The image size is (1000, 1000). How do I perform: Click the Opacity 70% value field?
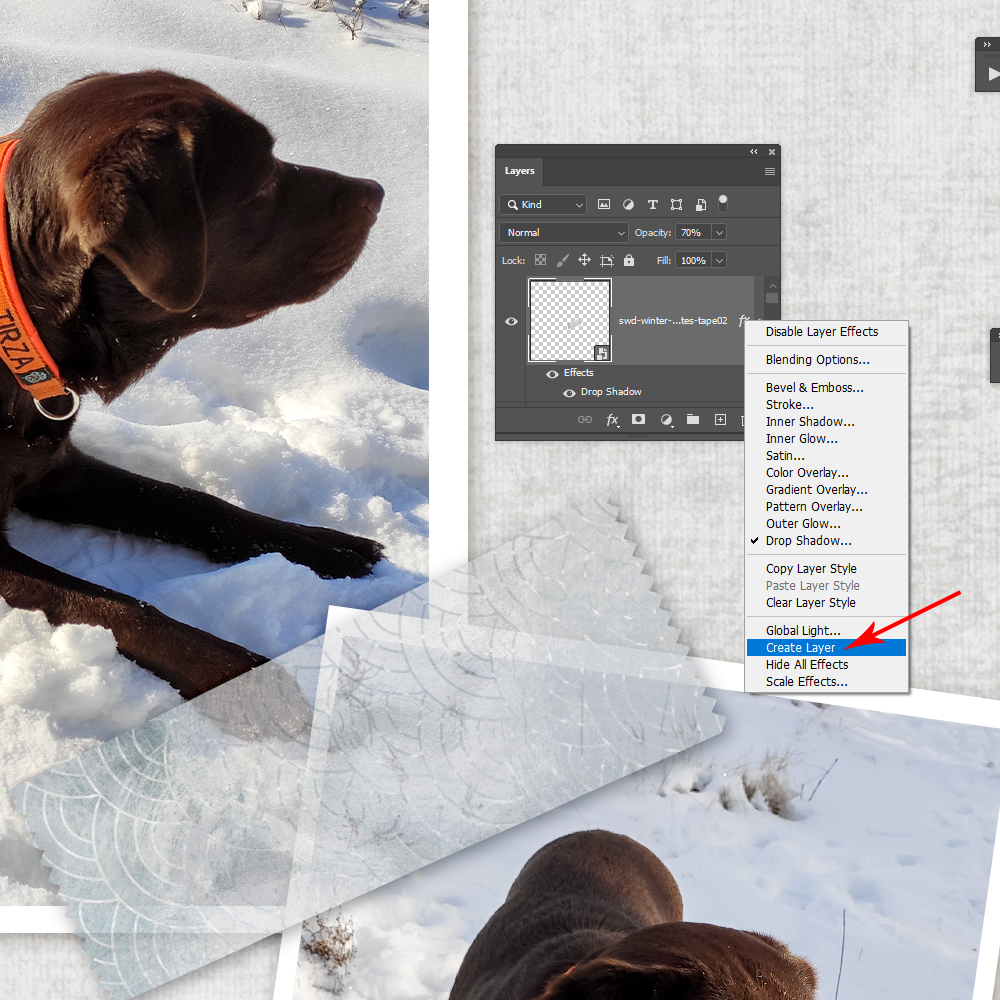(693, 232)
